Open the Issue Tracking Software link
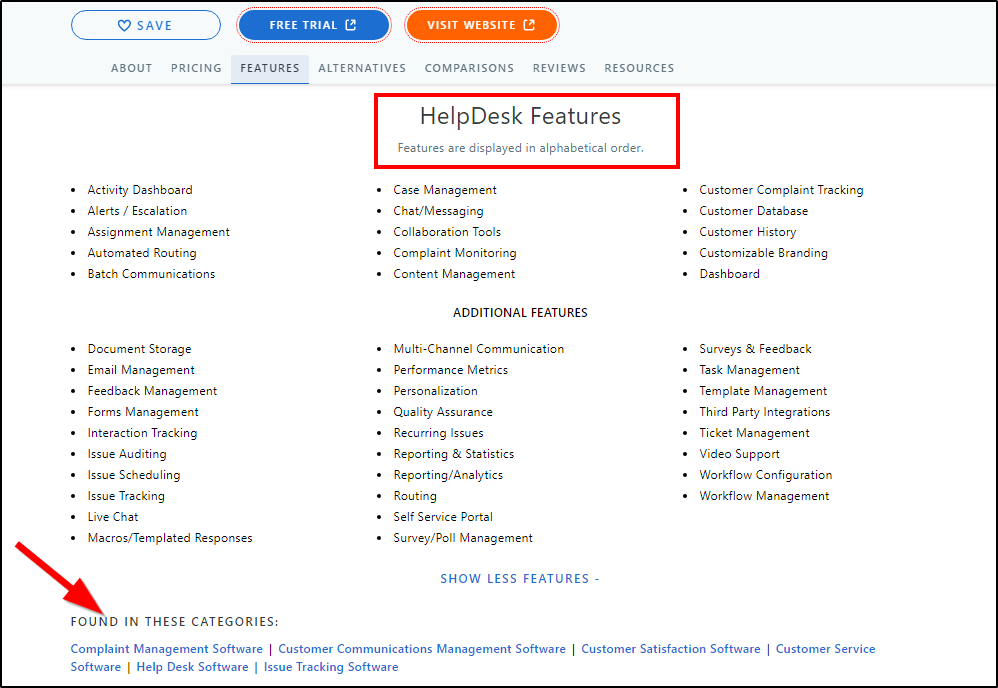Screen dimensions: 998x688 coord(331,667)
